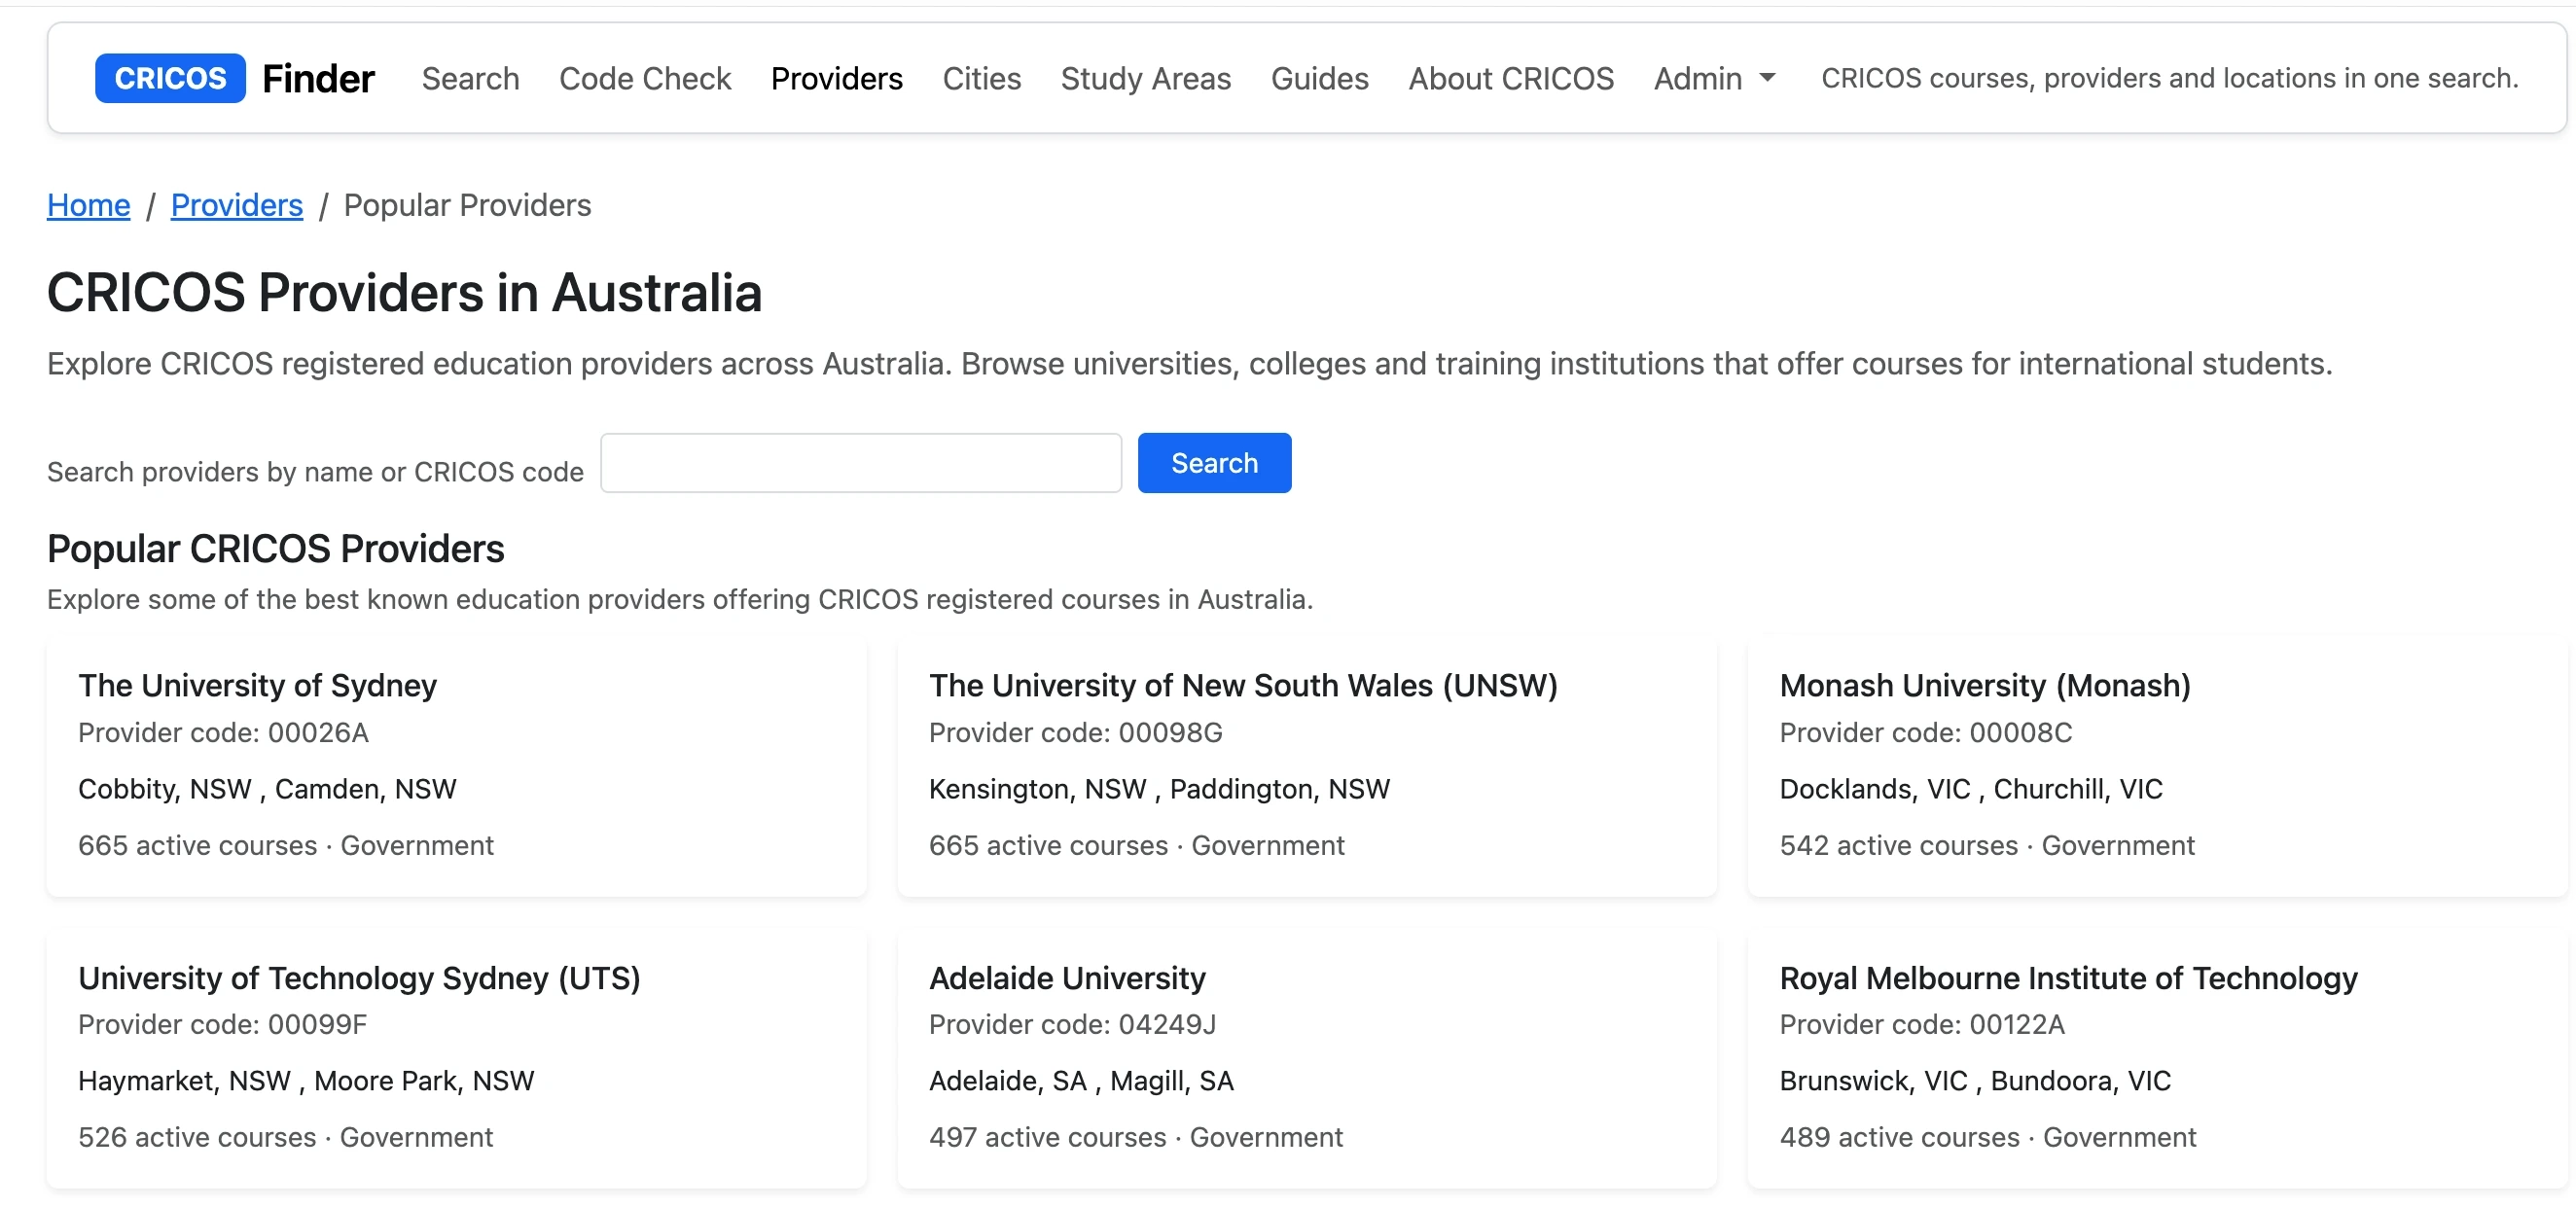Screen dimensions: 2576x1208
Task: Click 497 active courses text
Action: (x=1048, y=1138)
